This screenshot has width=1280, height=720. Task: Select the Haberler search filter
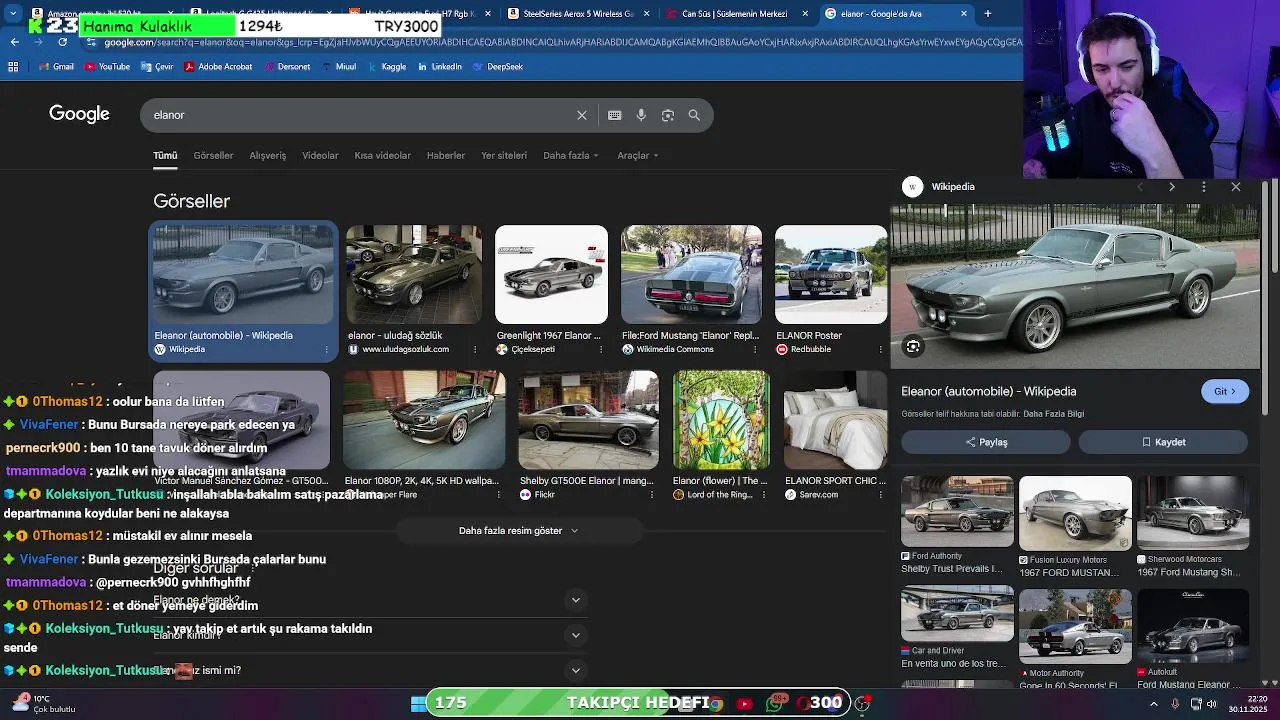(x=446, y=156)
